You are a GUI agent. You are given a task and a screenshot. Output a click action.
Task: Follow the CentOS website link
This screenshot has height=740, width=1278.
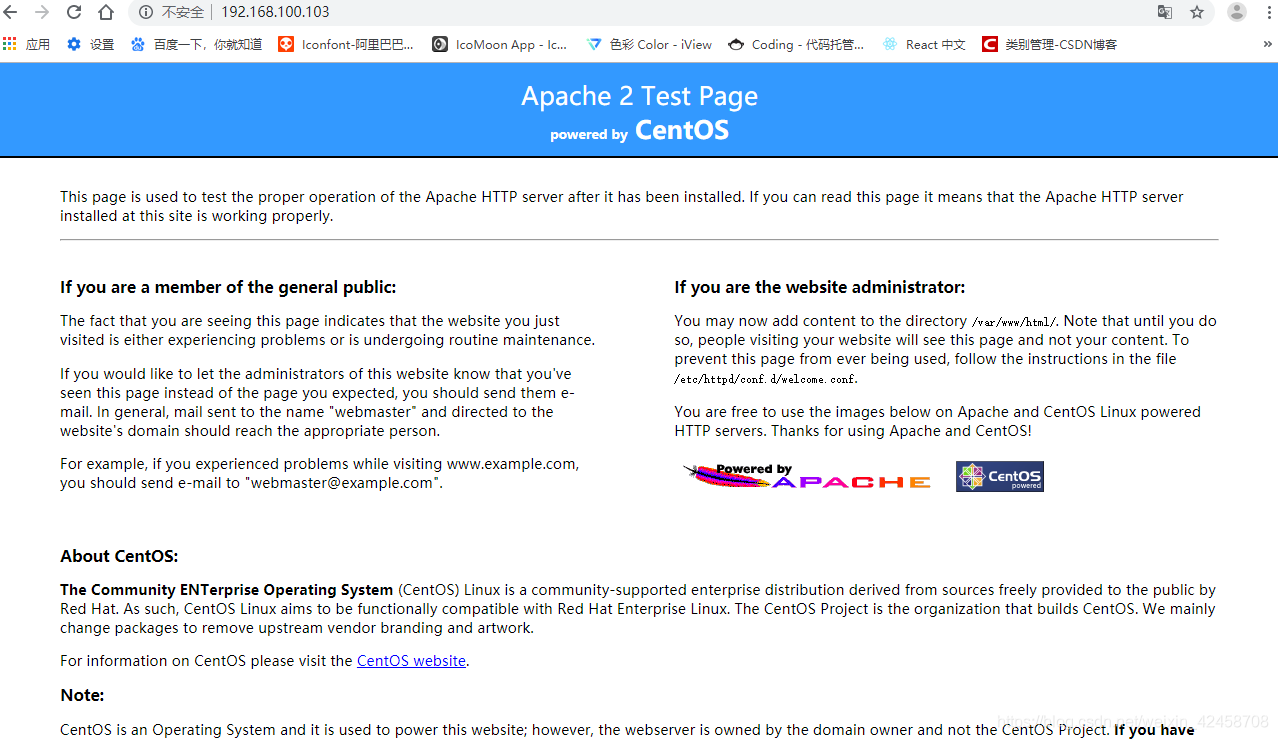click(411, 661)
